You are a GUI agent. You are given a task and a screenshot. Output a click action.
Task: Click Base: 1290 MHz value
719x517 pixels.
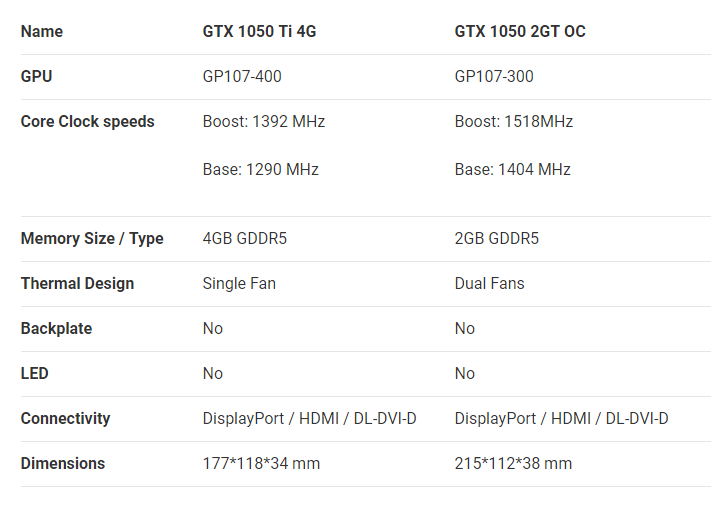pyautogui.click(x=260, y=169)
